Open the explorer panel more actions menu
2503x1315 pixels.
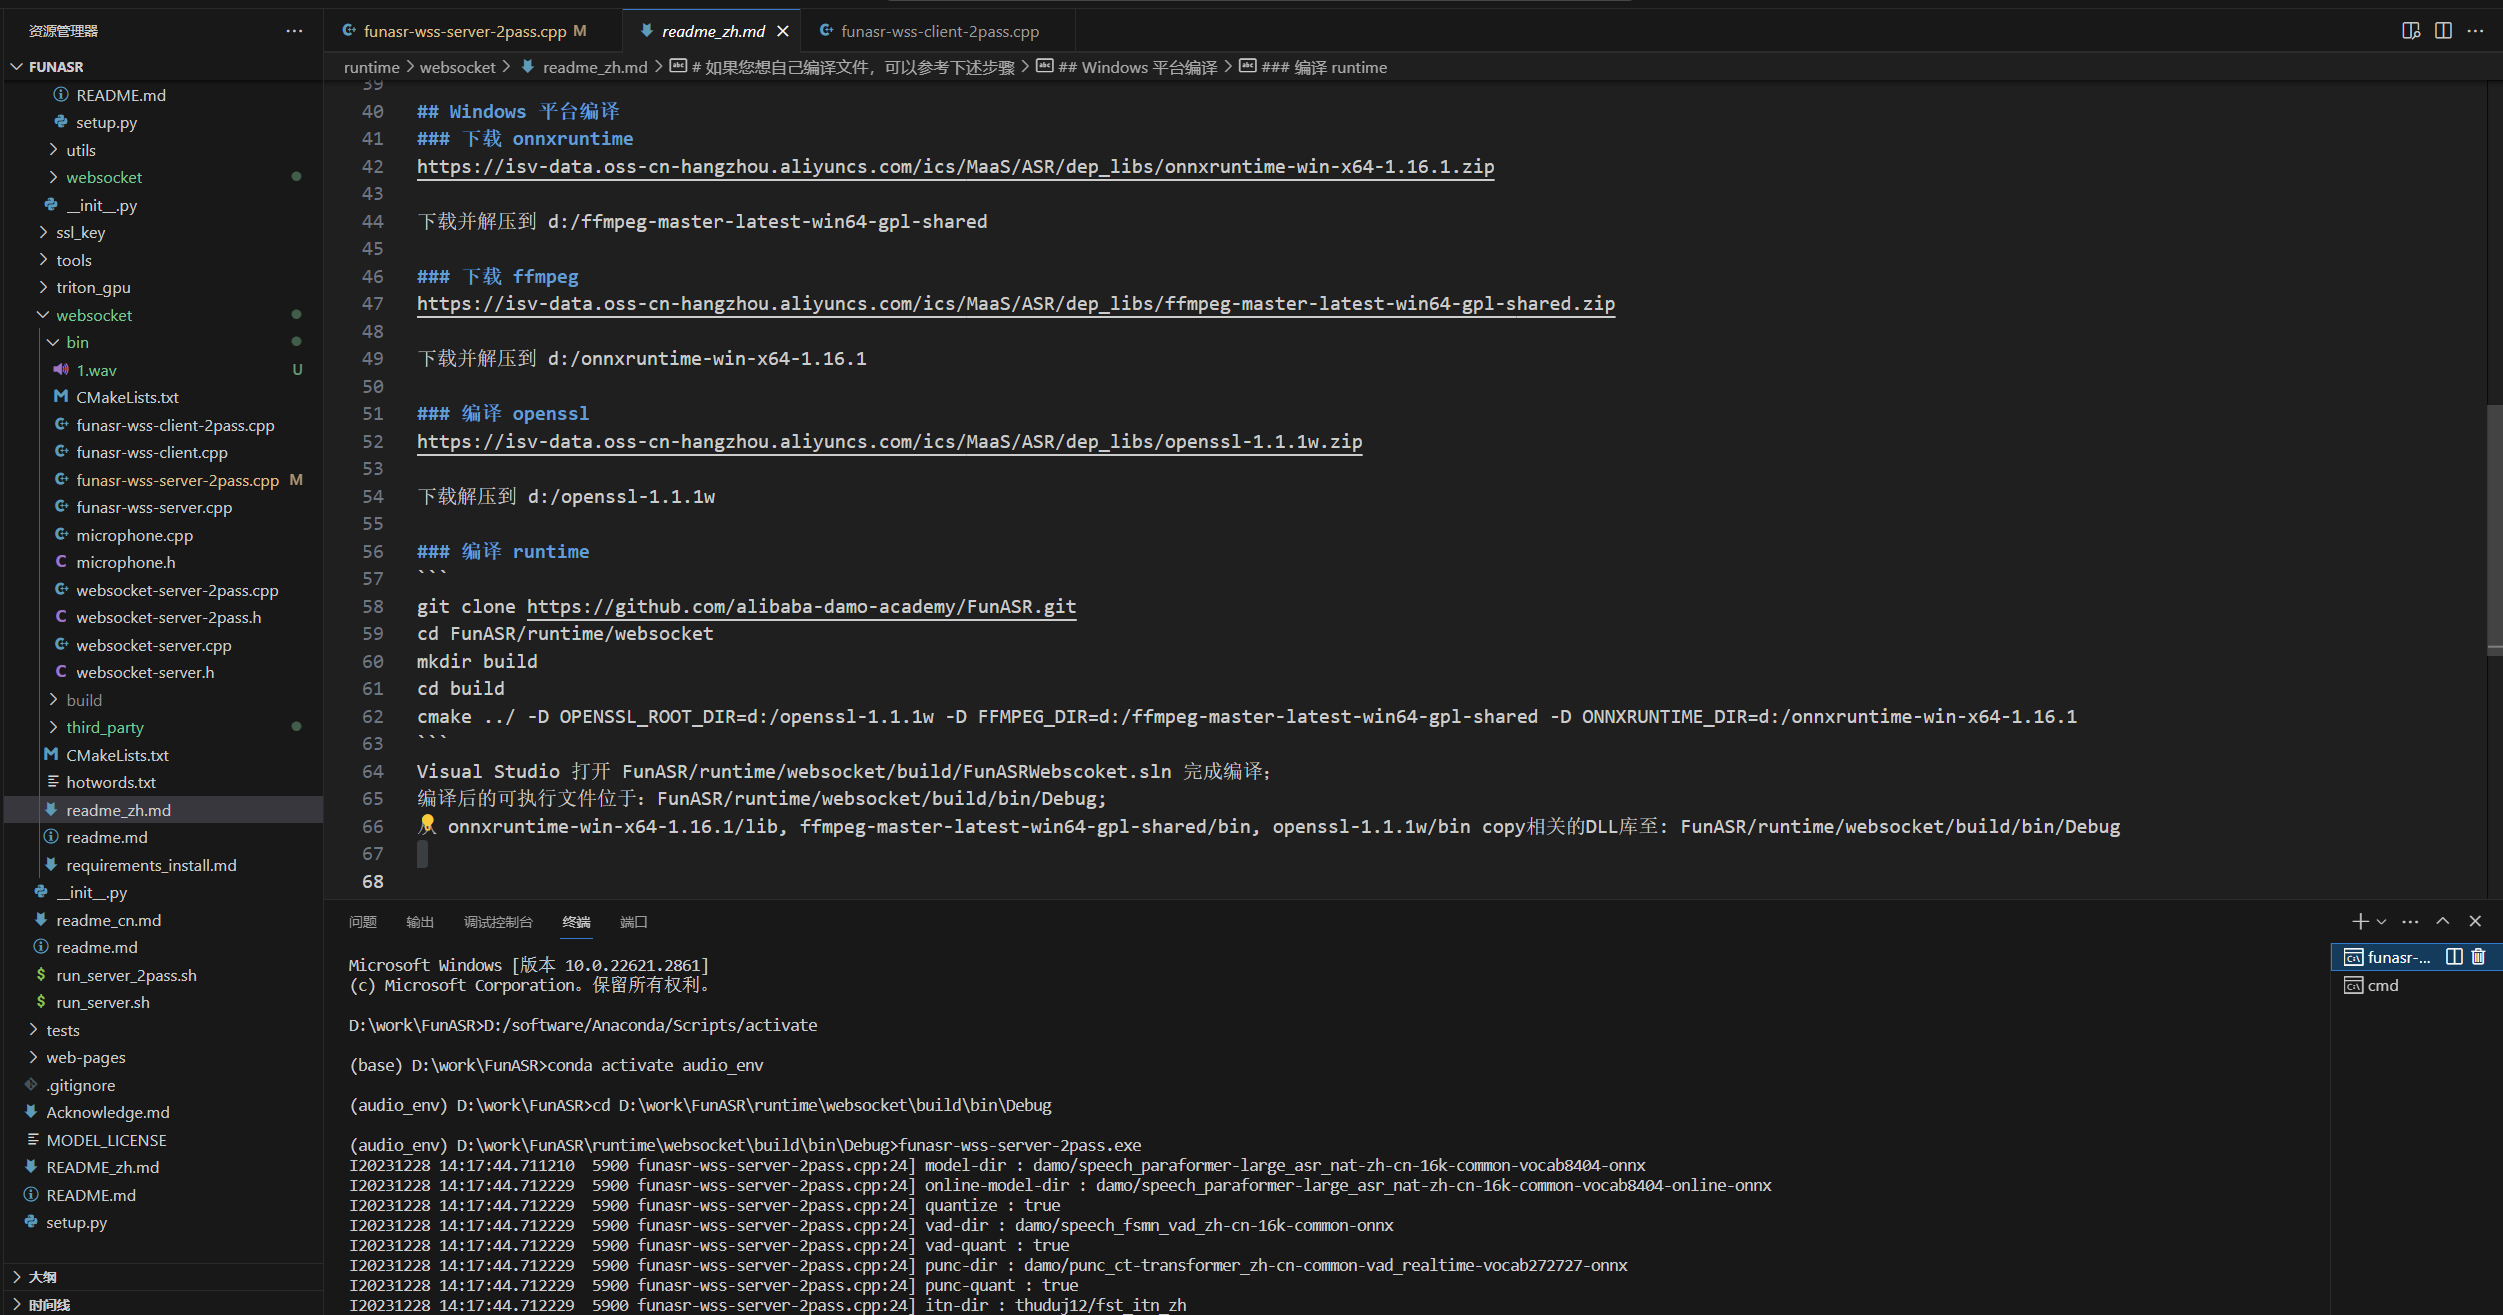[x=294, y=31]
